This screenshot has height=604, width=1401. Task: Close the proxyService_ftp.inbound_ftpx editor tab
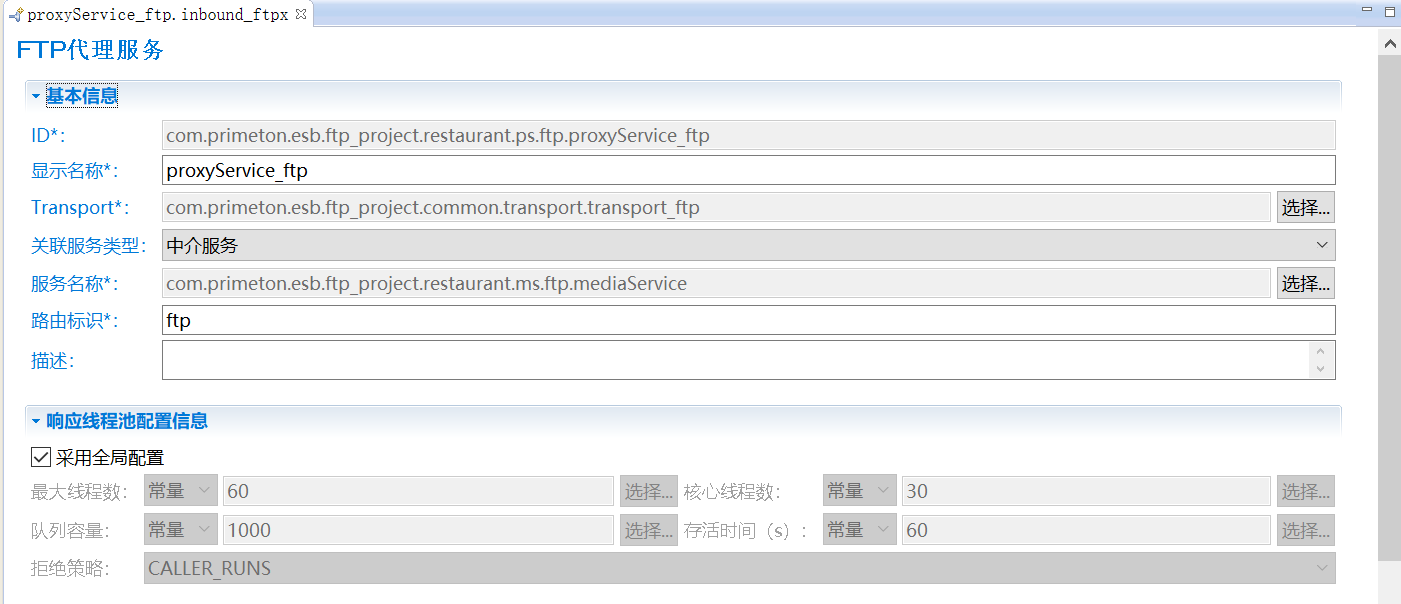[301, 14]
